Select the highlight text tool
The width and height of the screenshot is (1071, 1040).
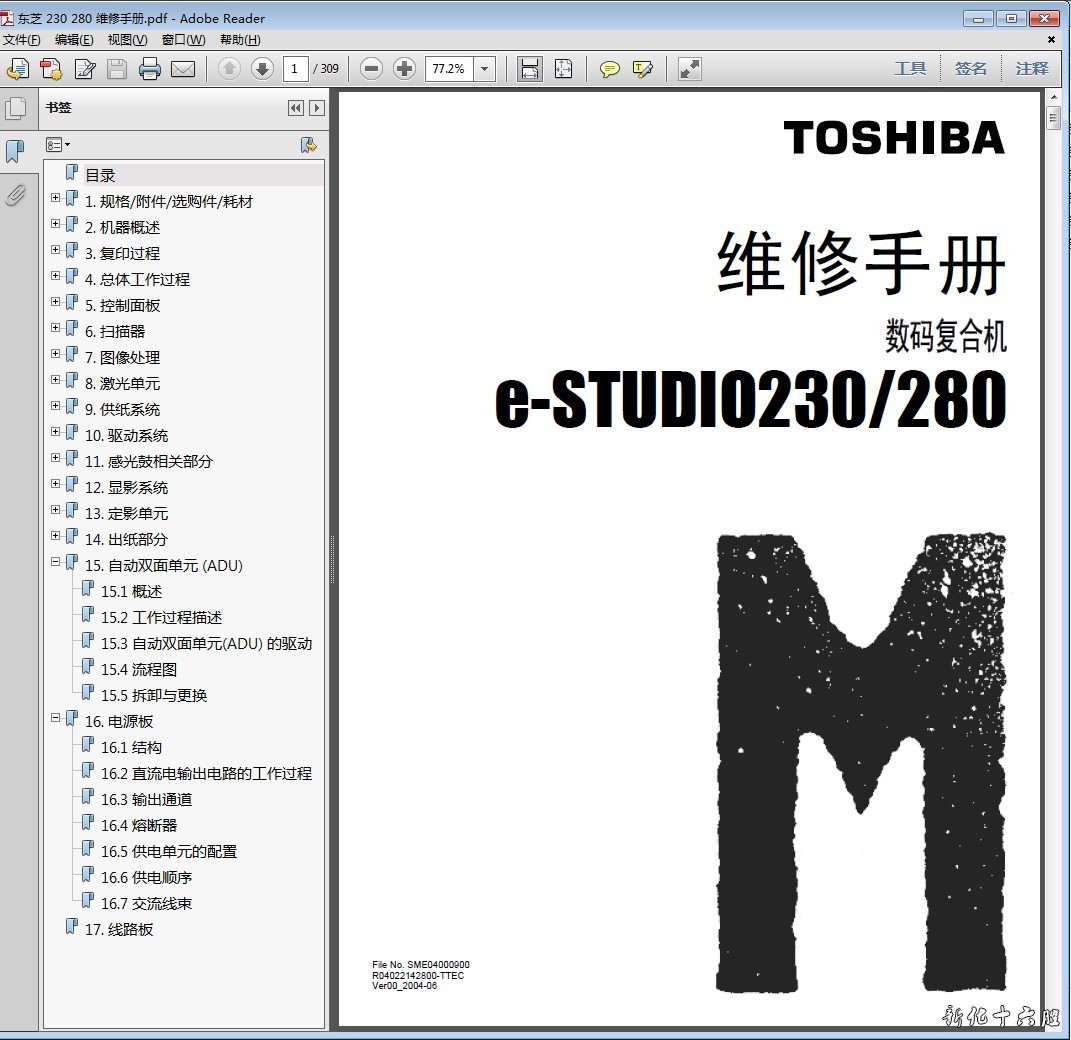pyautogui.click(x=642, y=69)
